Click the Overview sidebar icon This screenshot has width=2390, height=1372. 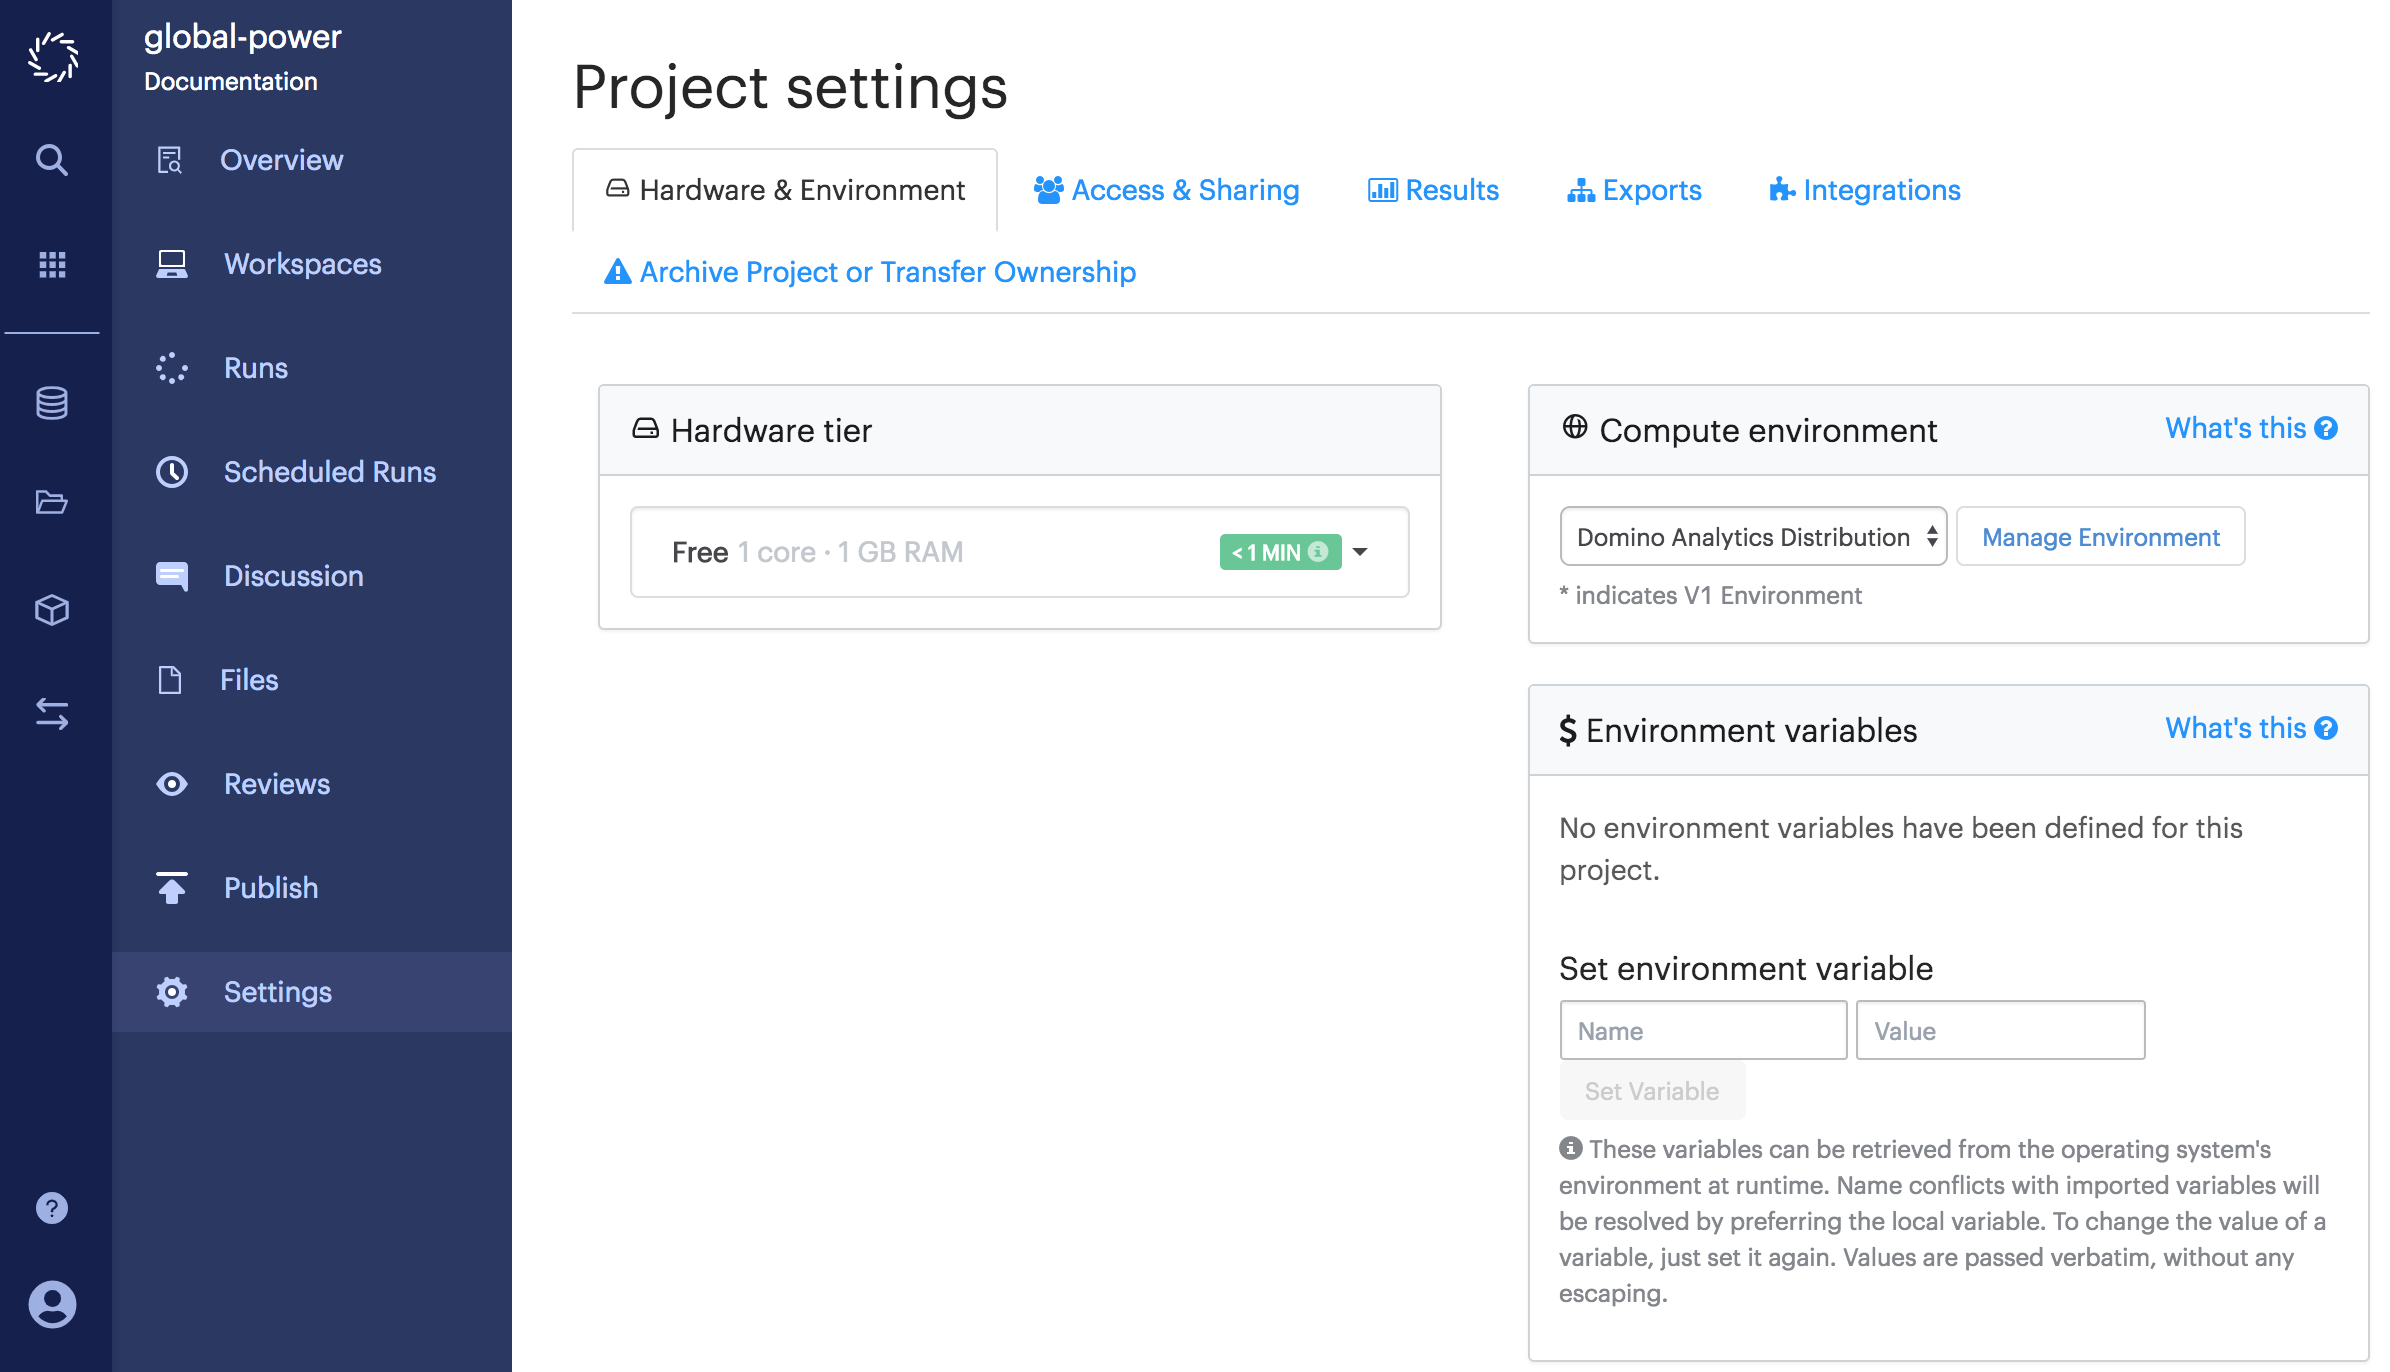click(170, 160)
